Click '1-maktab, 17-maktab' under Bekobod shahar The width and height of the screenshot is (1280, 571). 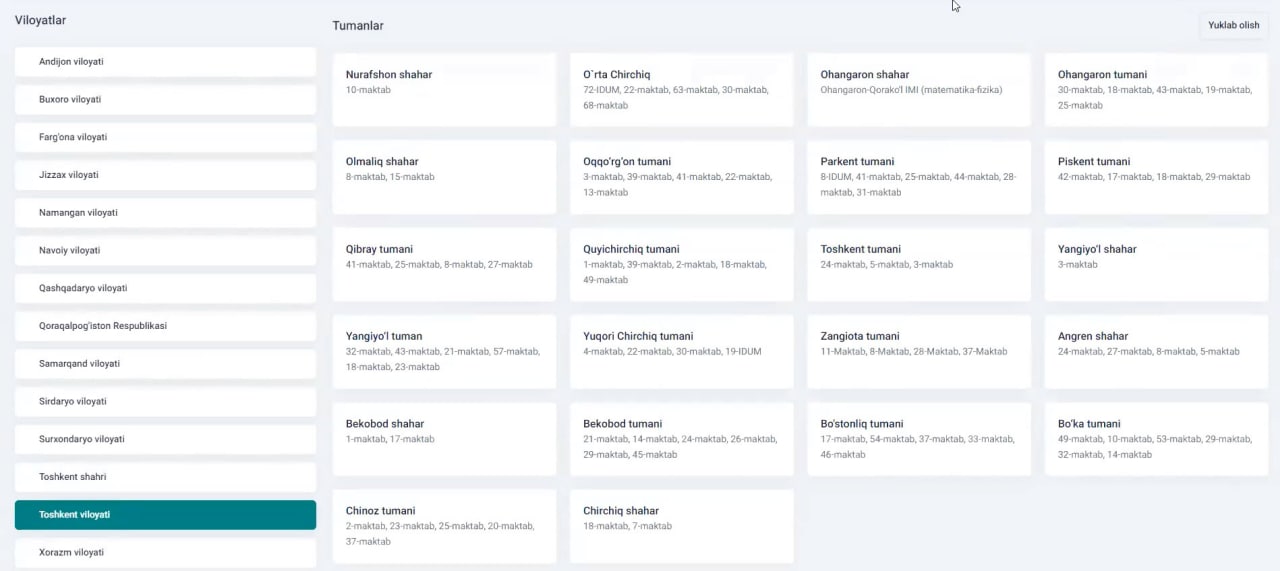[x=390, y=439]
